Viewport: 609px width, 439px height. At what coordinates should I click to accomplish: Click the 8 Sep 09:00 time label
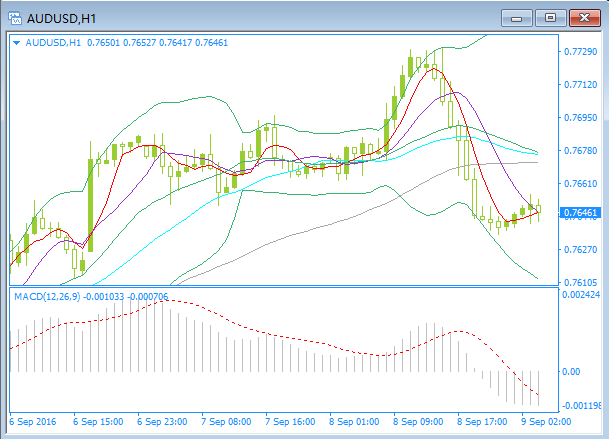point(419,422)
